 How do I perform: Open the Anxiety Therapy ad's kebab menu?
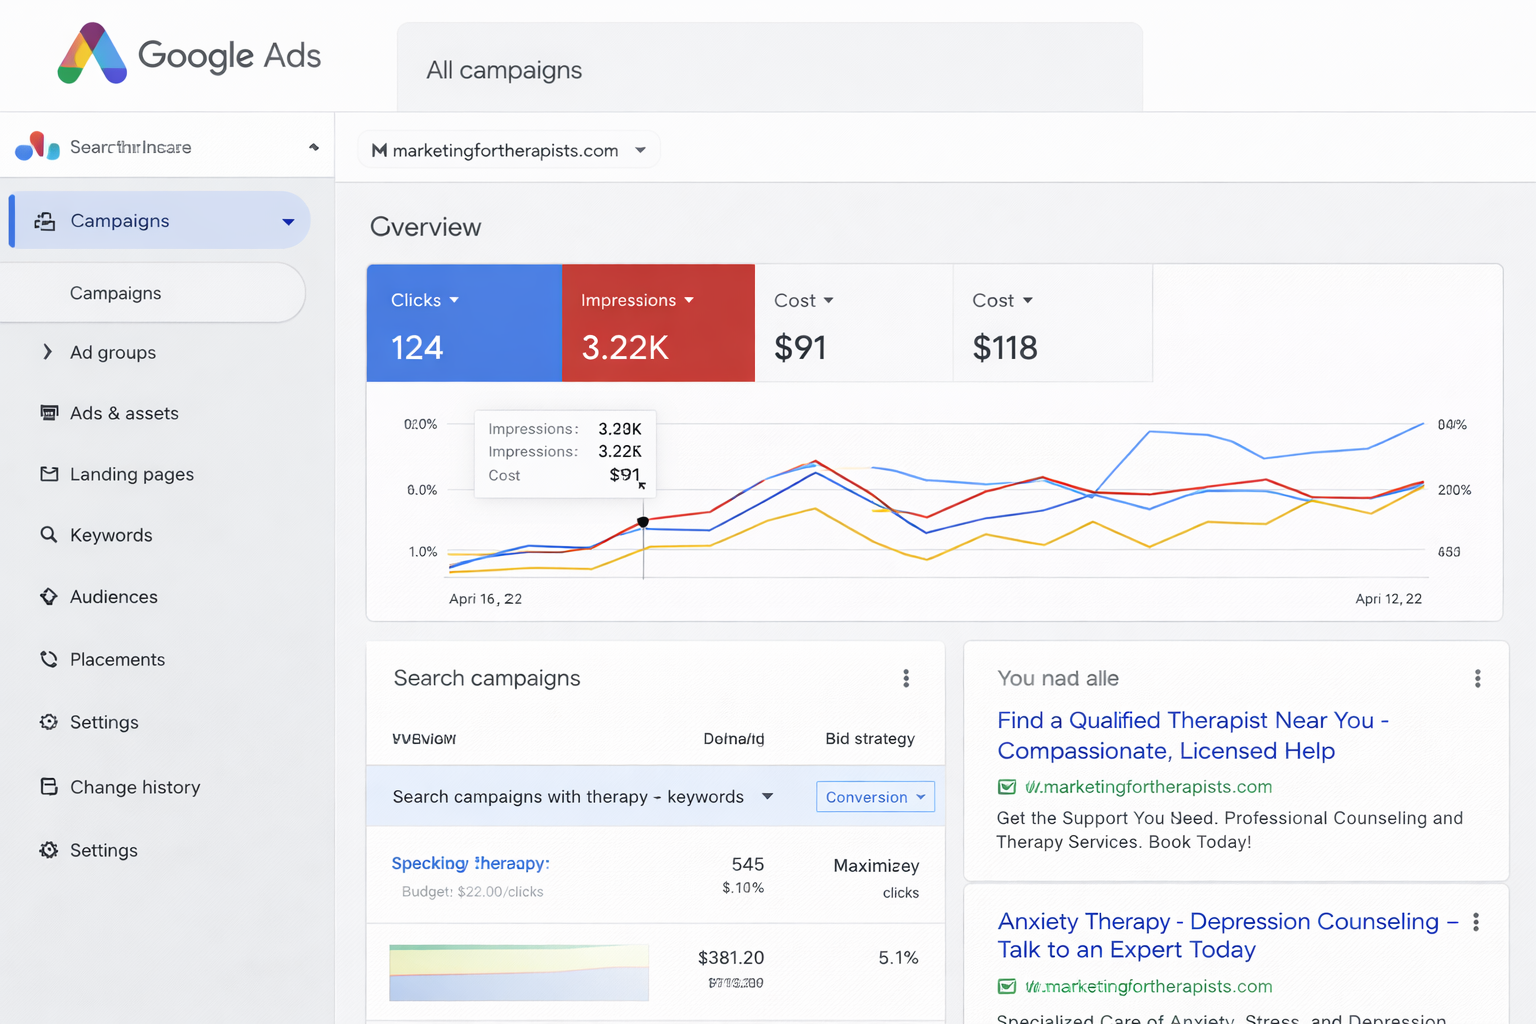(x=1477, y=921)
